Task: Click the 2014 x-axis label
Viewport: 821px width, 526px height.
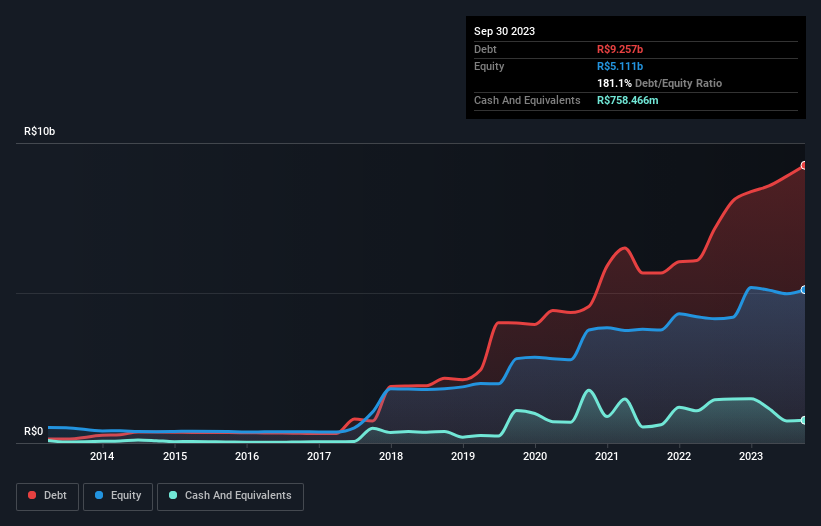Action: click(x=102, y=456)
